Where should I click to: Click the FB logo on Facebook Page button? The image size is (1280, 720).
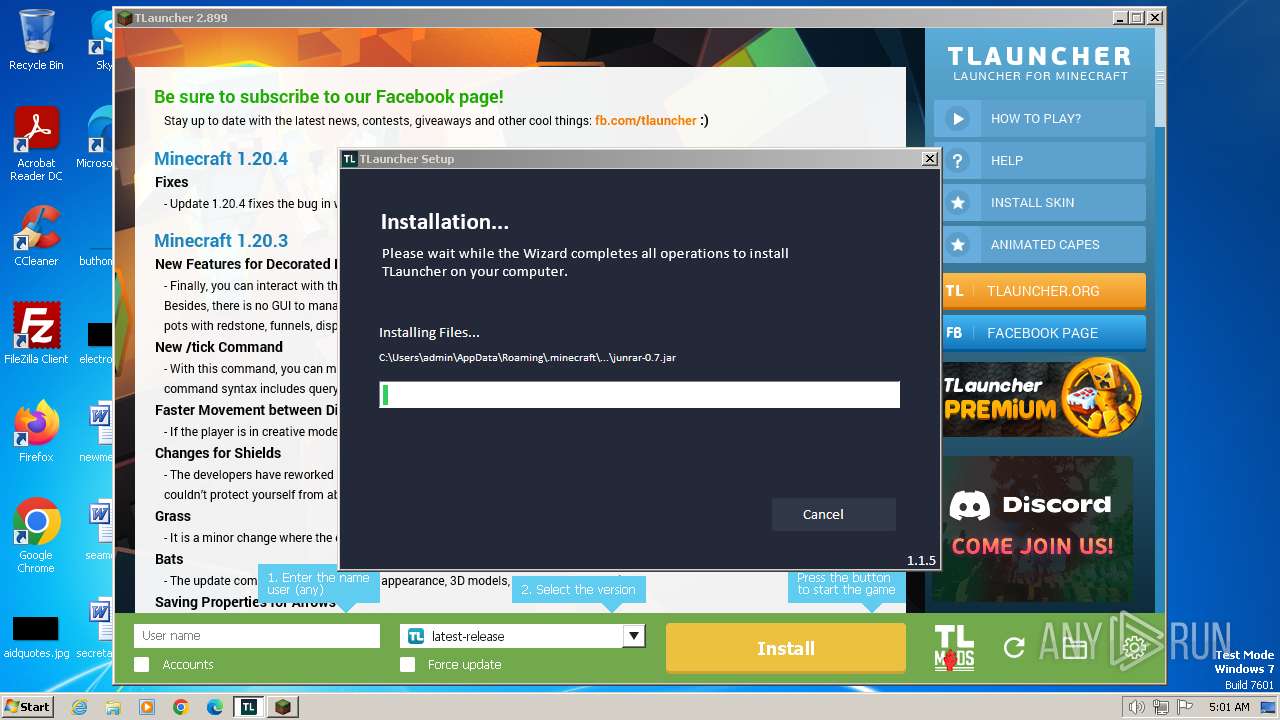[954, 333]
